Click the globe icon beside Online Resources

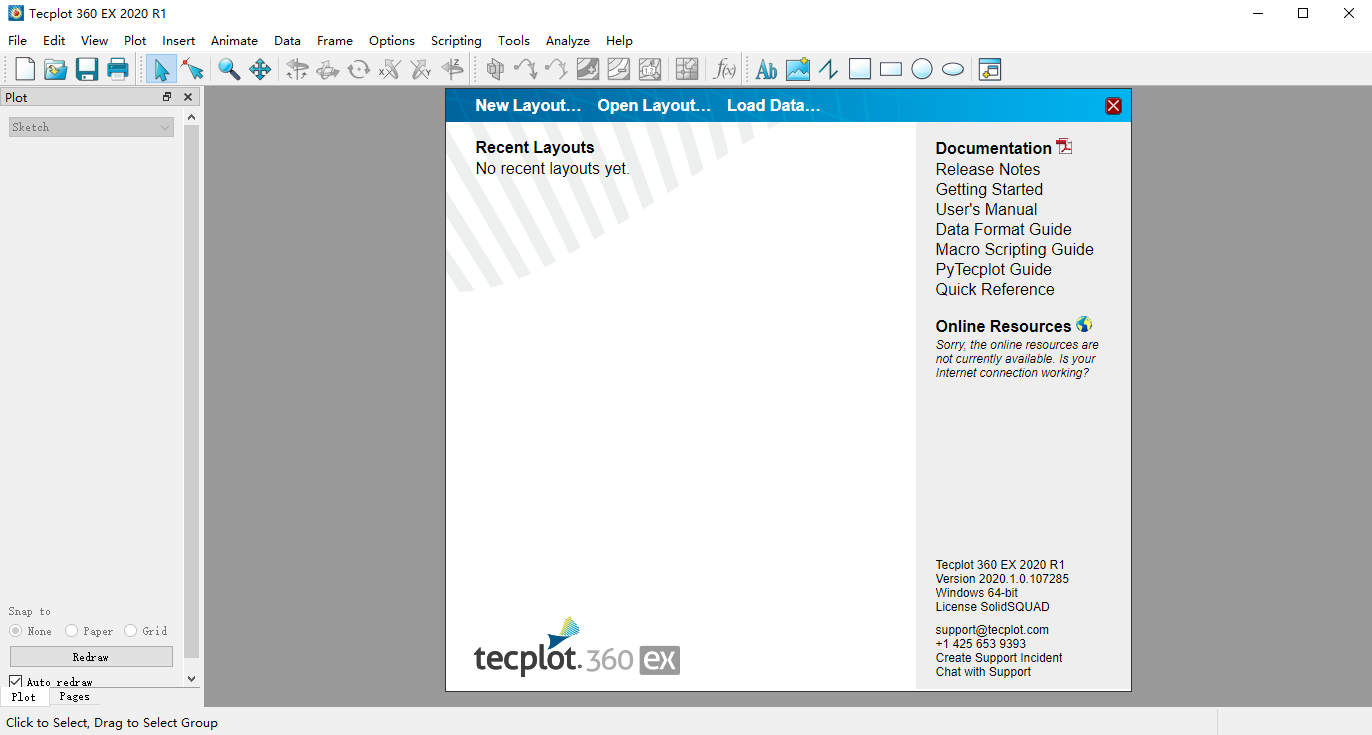tap(1084, 324)
